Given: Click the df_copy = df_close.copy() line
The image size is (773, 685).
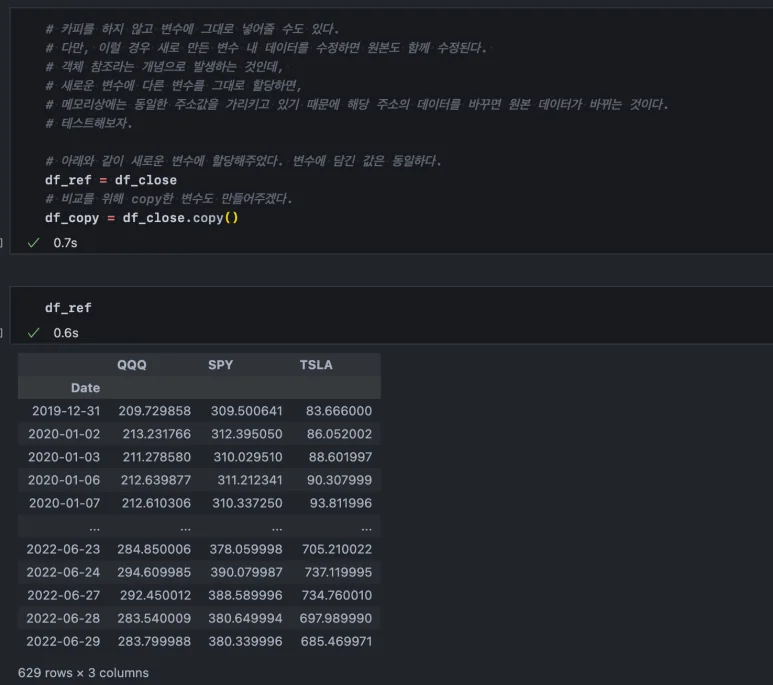Looking at the screenshot, I should (x=141, y=217).
